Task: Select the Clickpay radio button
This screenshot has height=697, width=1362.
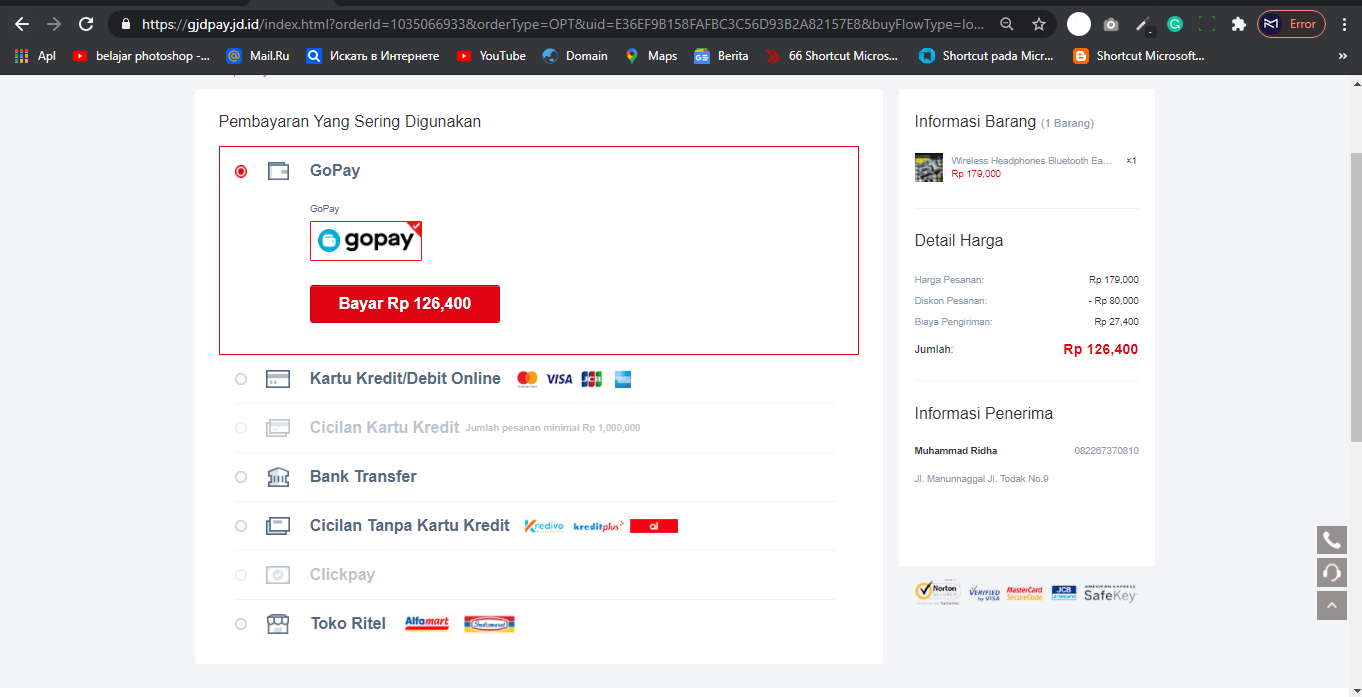Action: pos(241,575)
